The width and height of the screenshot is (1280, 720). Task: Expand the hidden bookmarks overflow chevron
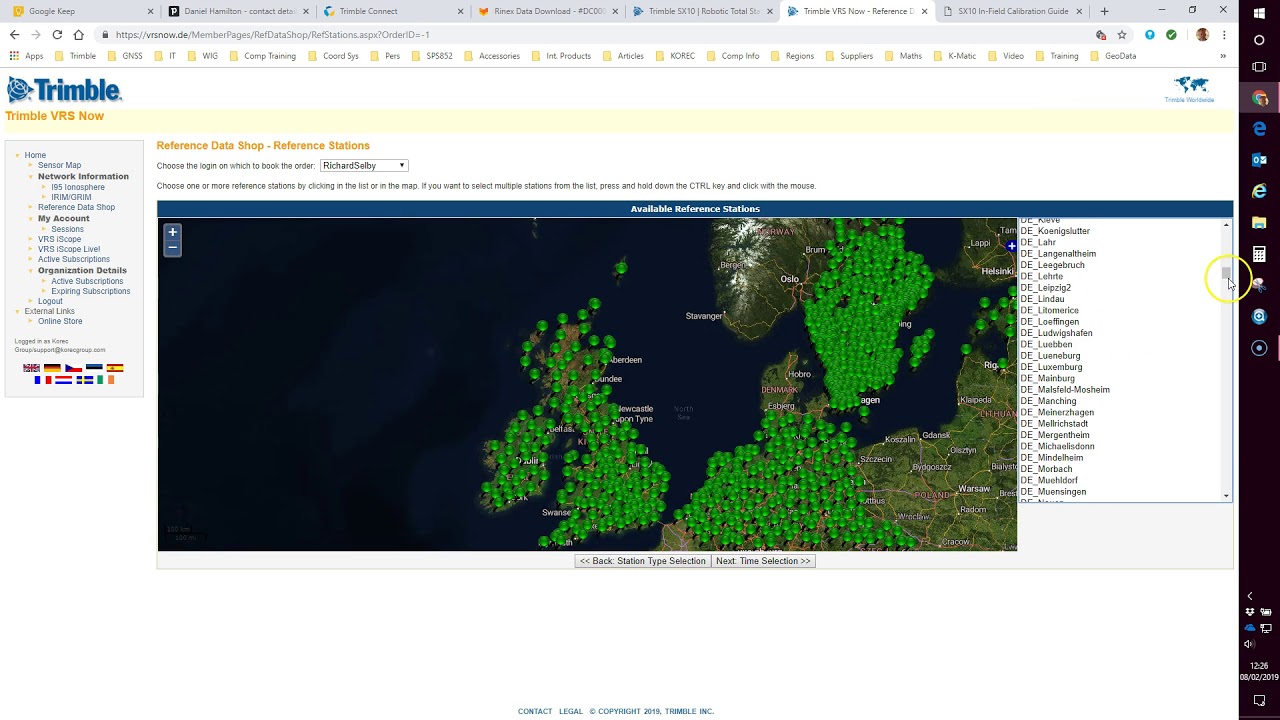pyautogui.click(x=1223, y=56)
